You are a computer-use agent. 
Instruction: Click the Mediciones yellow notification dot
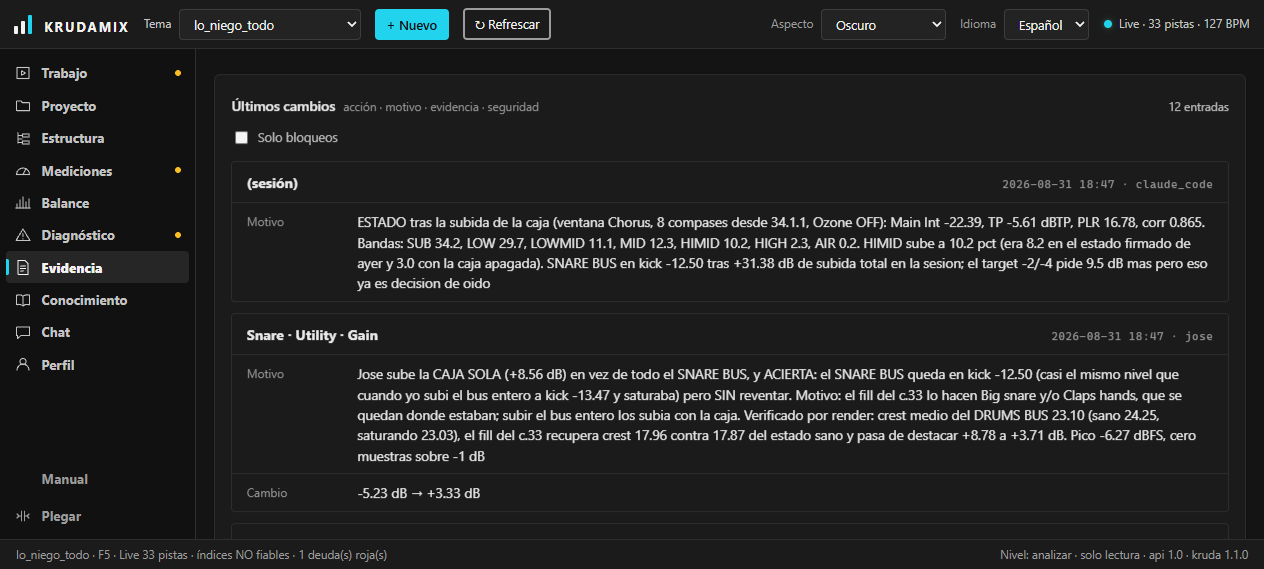coord(178,171)
